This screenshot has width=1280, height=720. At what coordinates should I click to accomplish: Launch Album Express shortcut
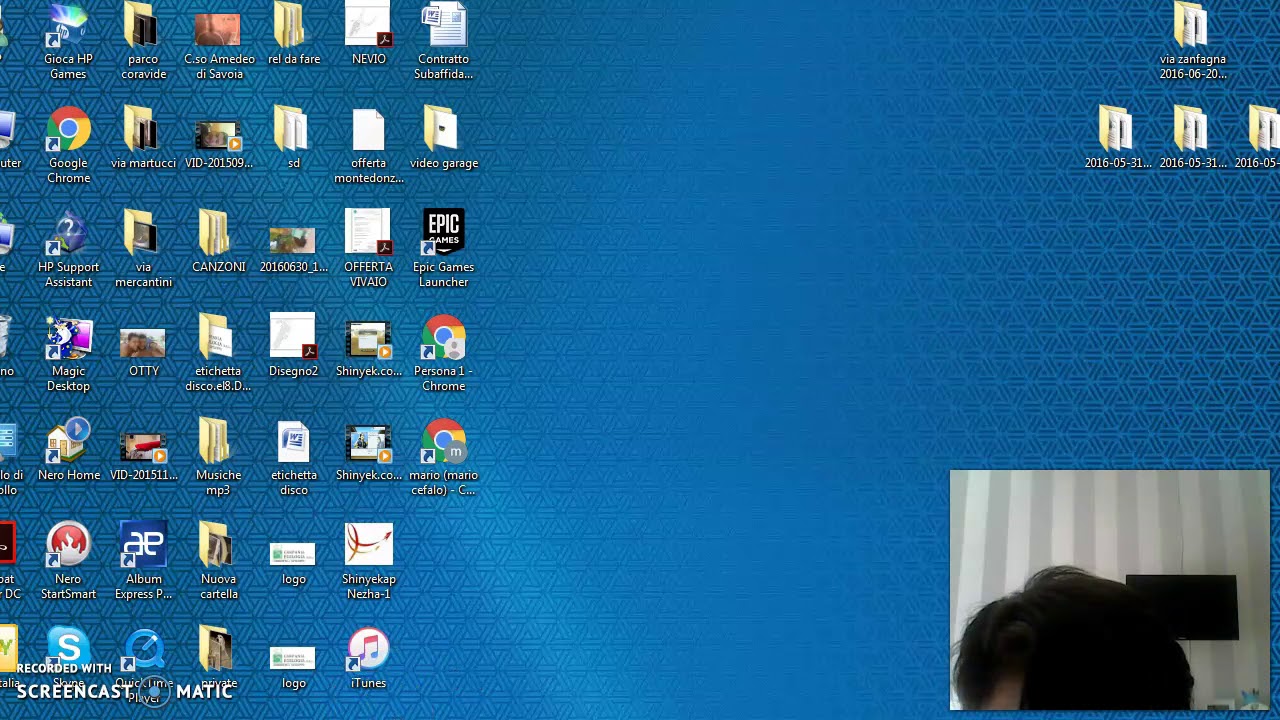(143, 561)
